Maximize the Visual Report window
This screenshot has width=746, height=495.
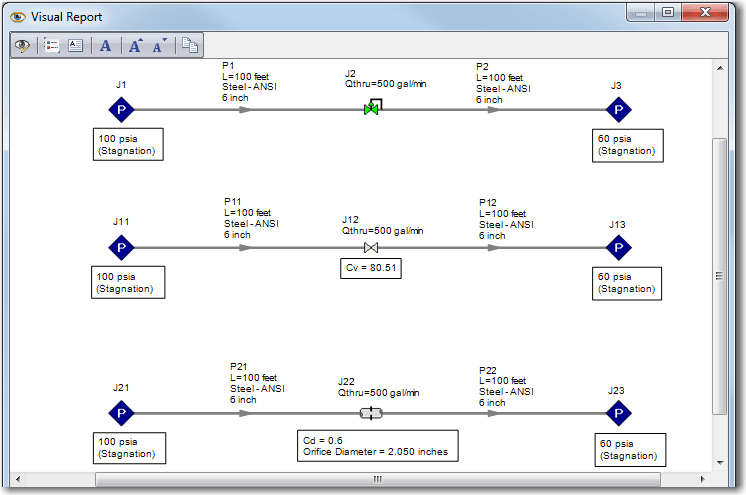tap(668, 12)
